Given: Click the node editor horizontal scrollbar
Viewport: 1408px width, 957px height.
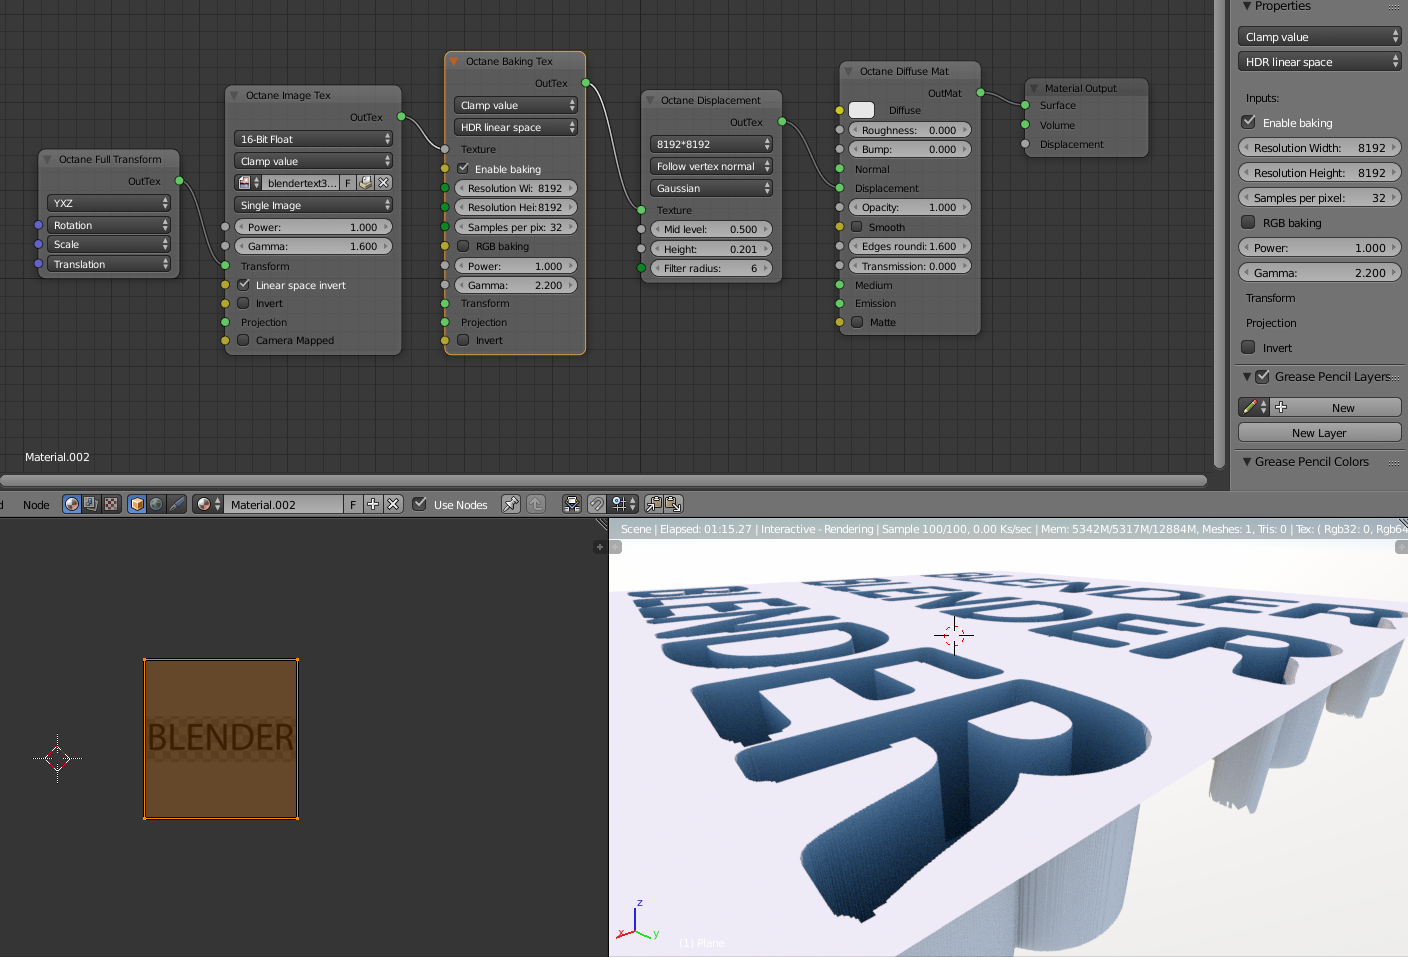Looking at the screenshot, I should coord(603,480).
